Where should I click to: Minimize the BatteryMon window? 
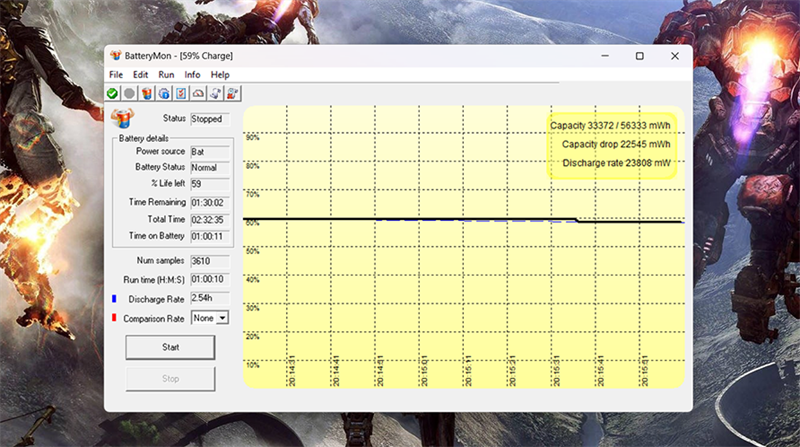[x=605, y=56]
